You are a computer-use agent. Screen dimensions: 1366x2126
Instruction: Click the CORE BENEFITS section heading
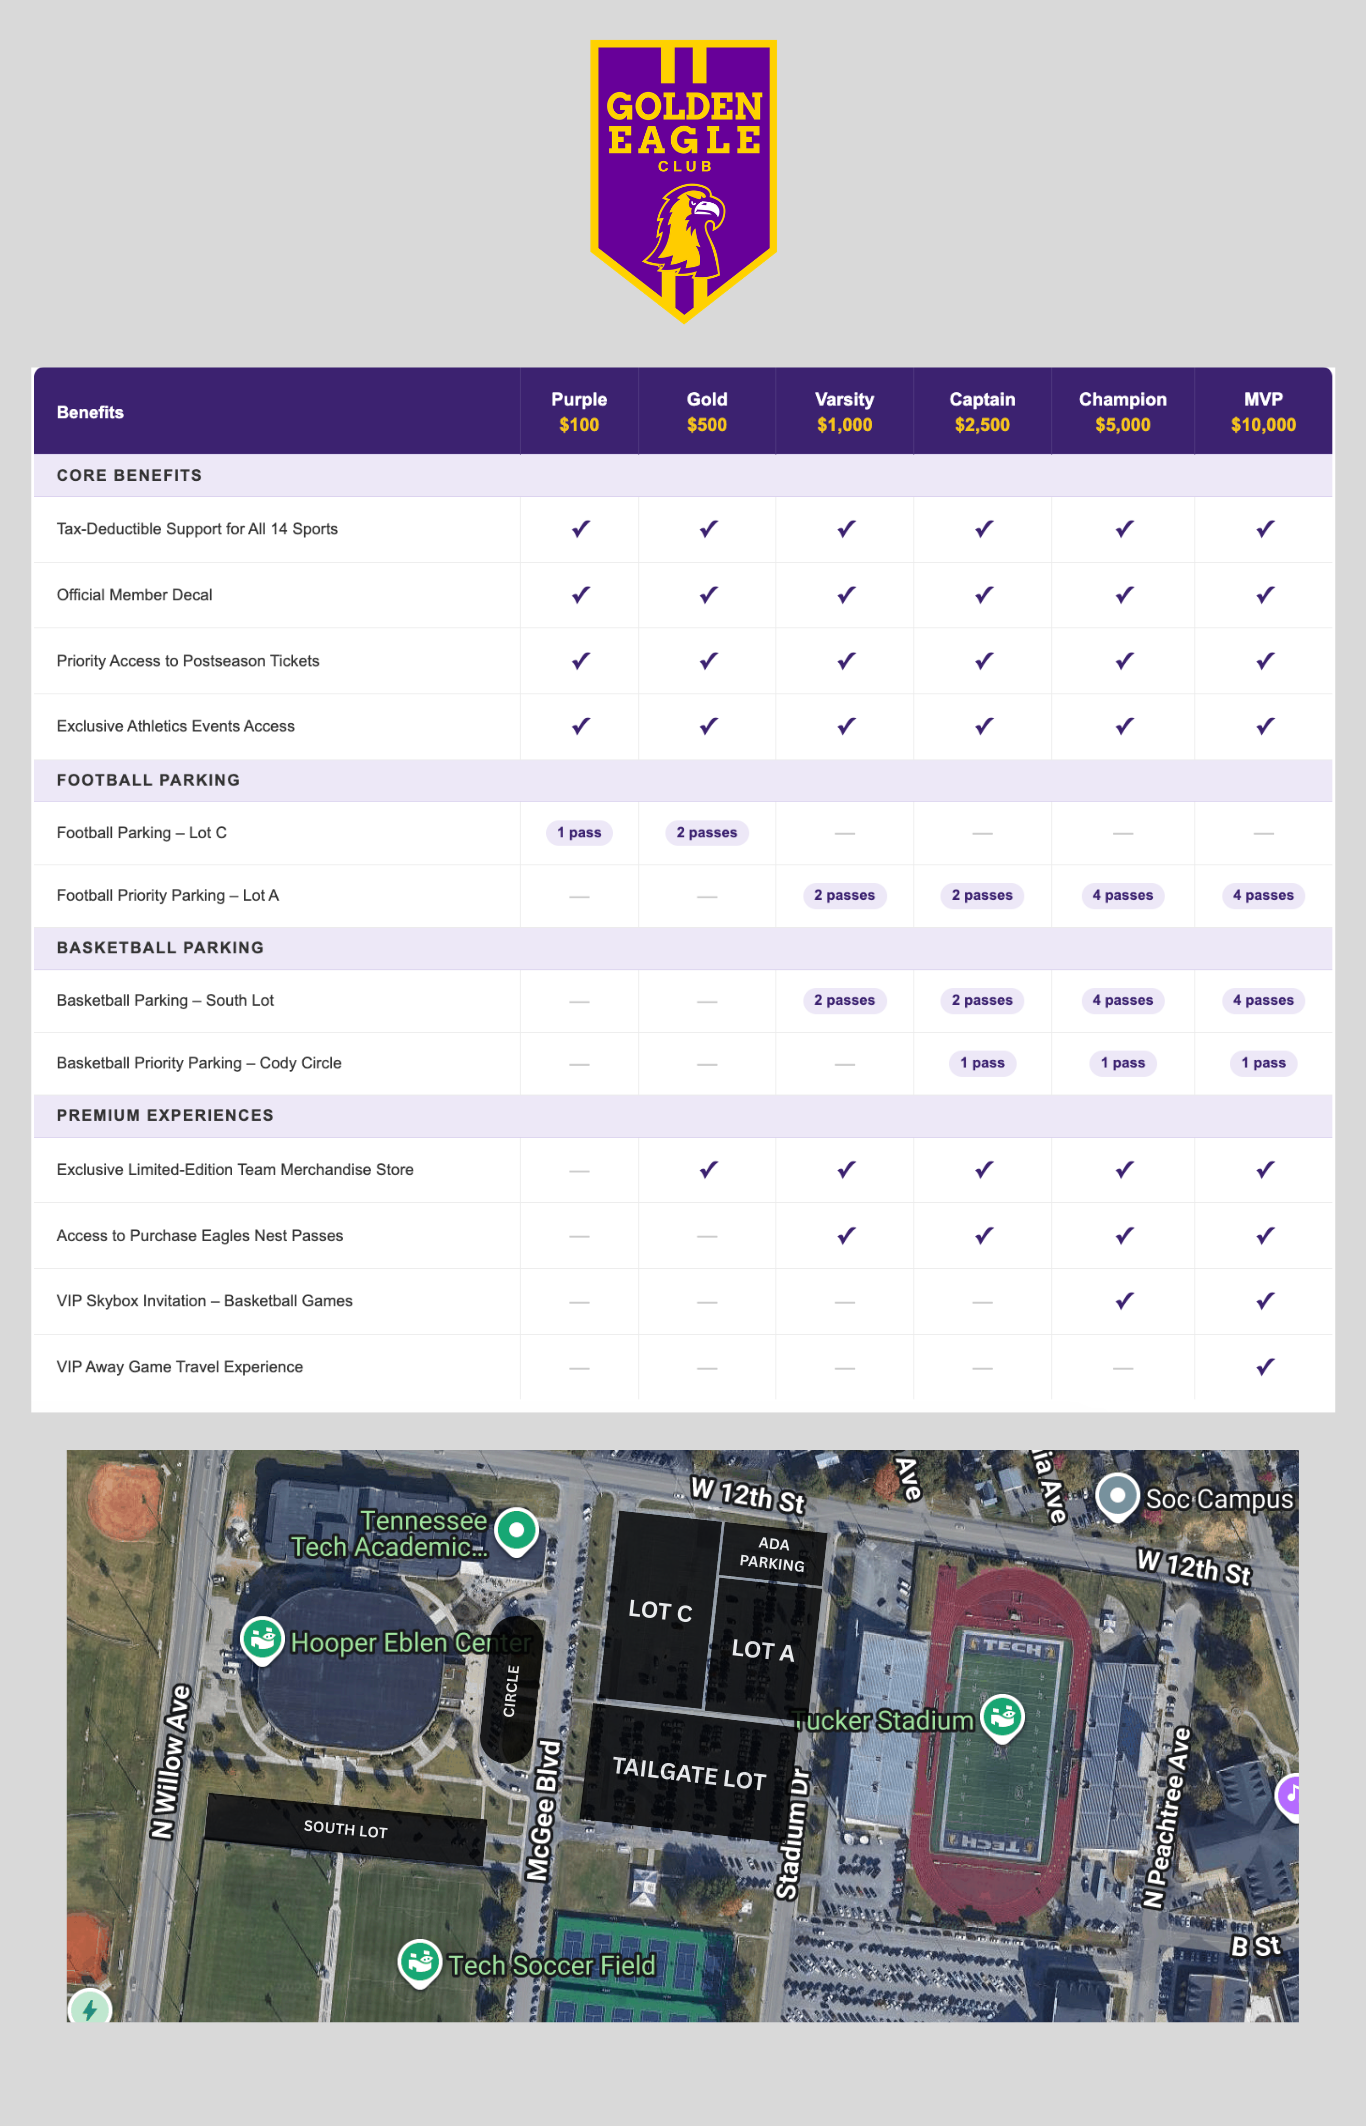(129, 476)
